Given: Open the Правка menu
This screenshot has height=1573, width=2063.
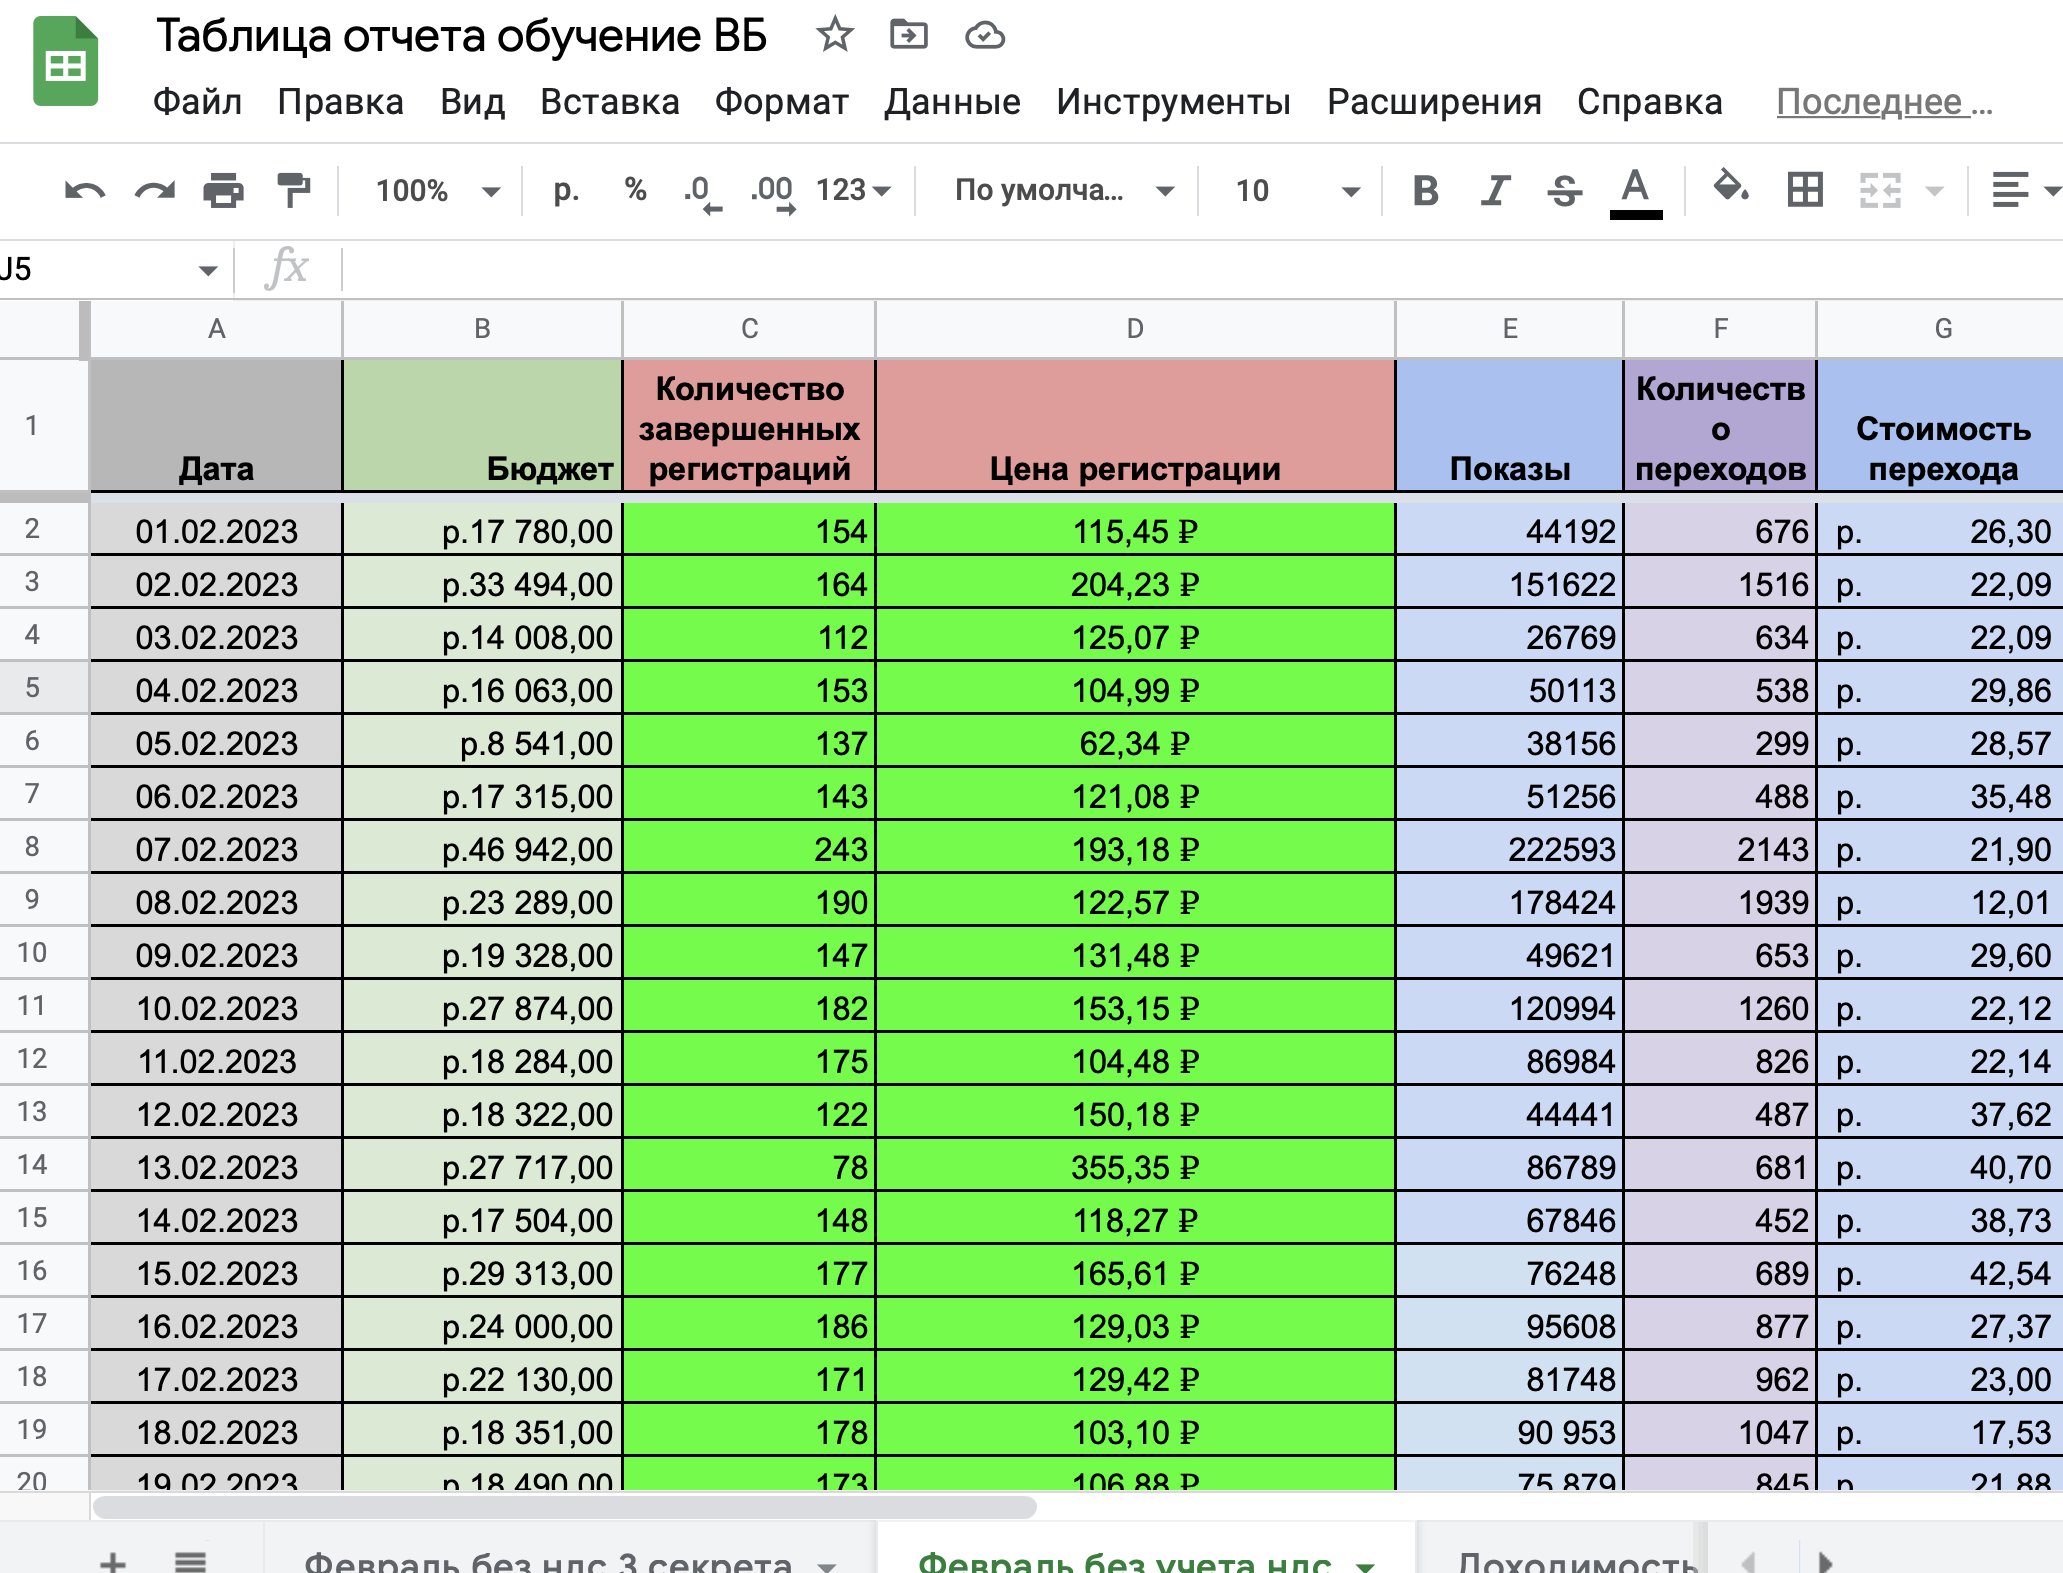Looking at the screenshot, I should tap(341, 102).
